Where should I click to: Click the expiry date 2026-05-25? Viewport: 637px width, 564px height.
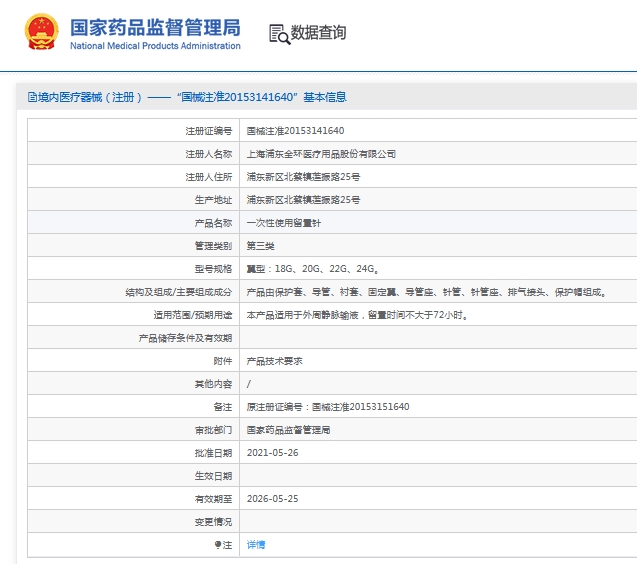(273, 499)
